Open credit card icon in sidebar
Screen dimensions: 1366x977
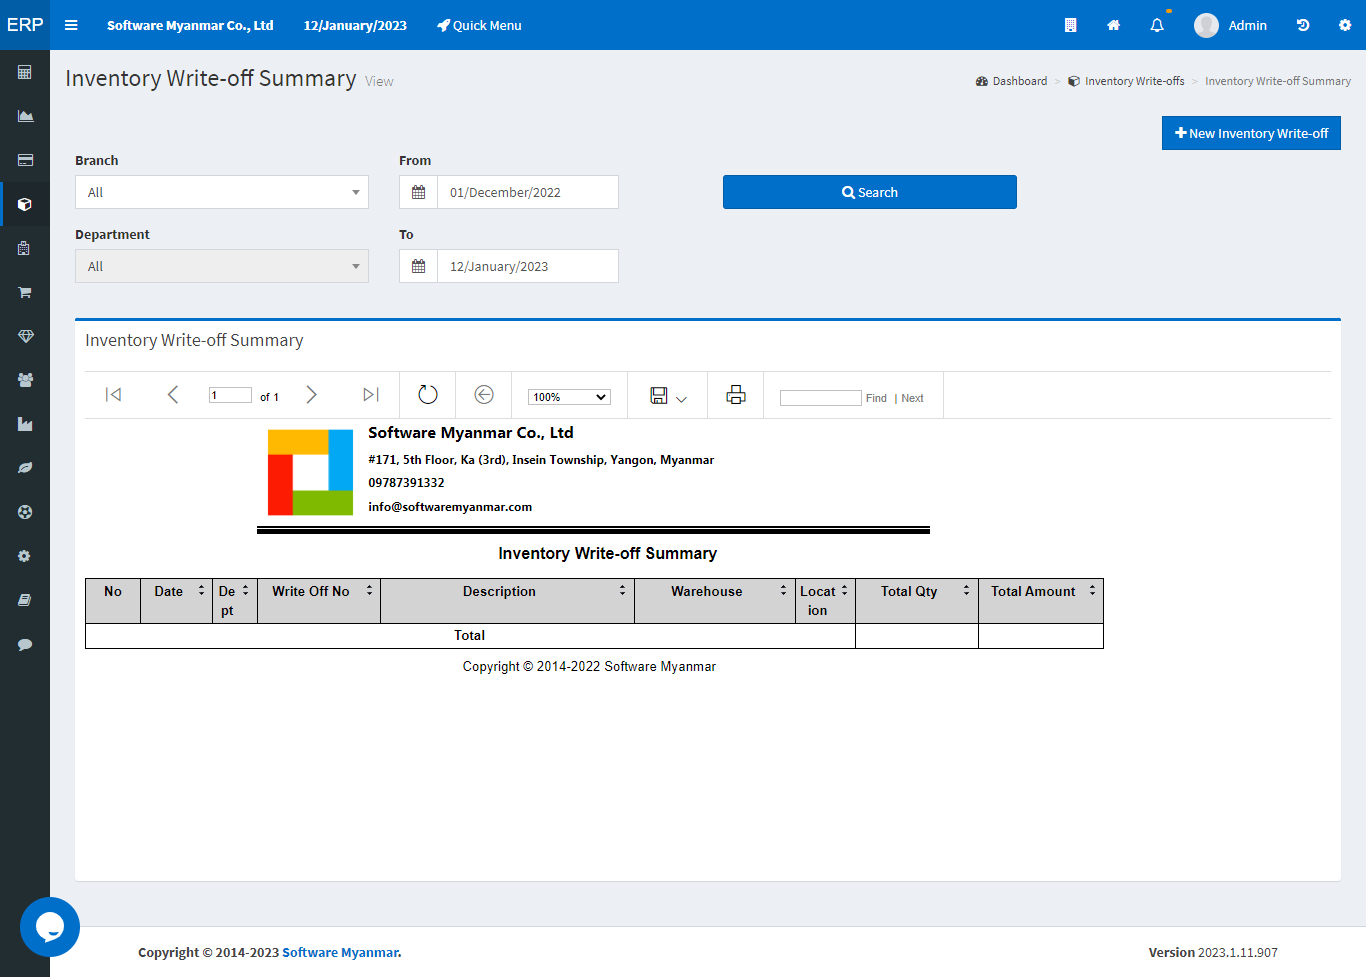tap(25, 160)
